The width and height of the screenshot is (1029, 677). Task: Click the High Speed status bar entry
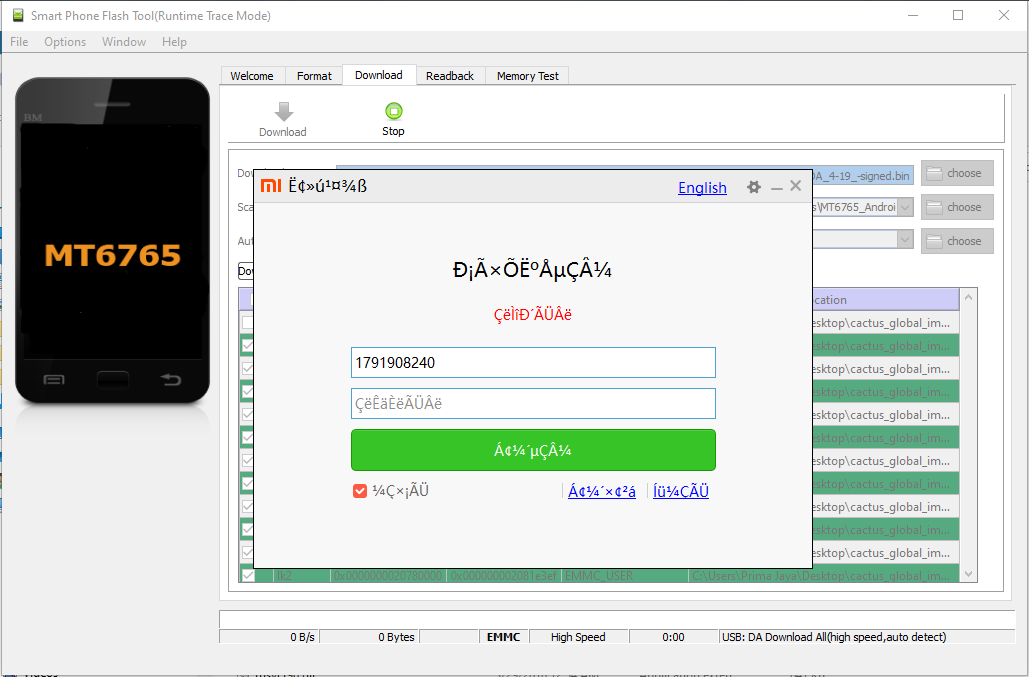coord(578,637)
